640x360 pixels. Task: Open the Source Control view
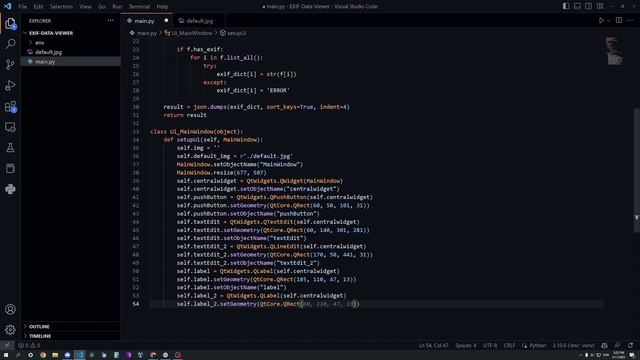pos(10,64)
